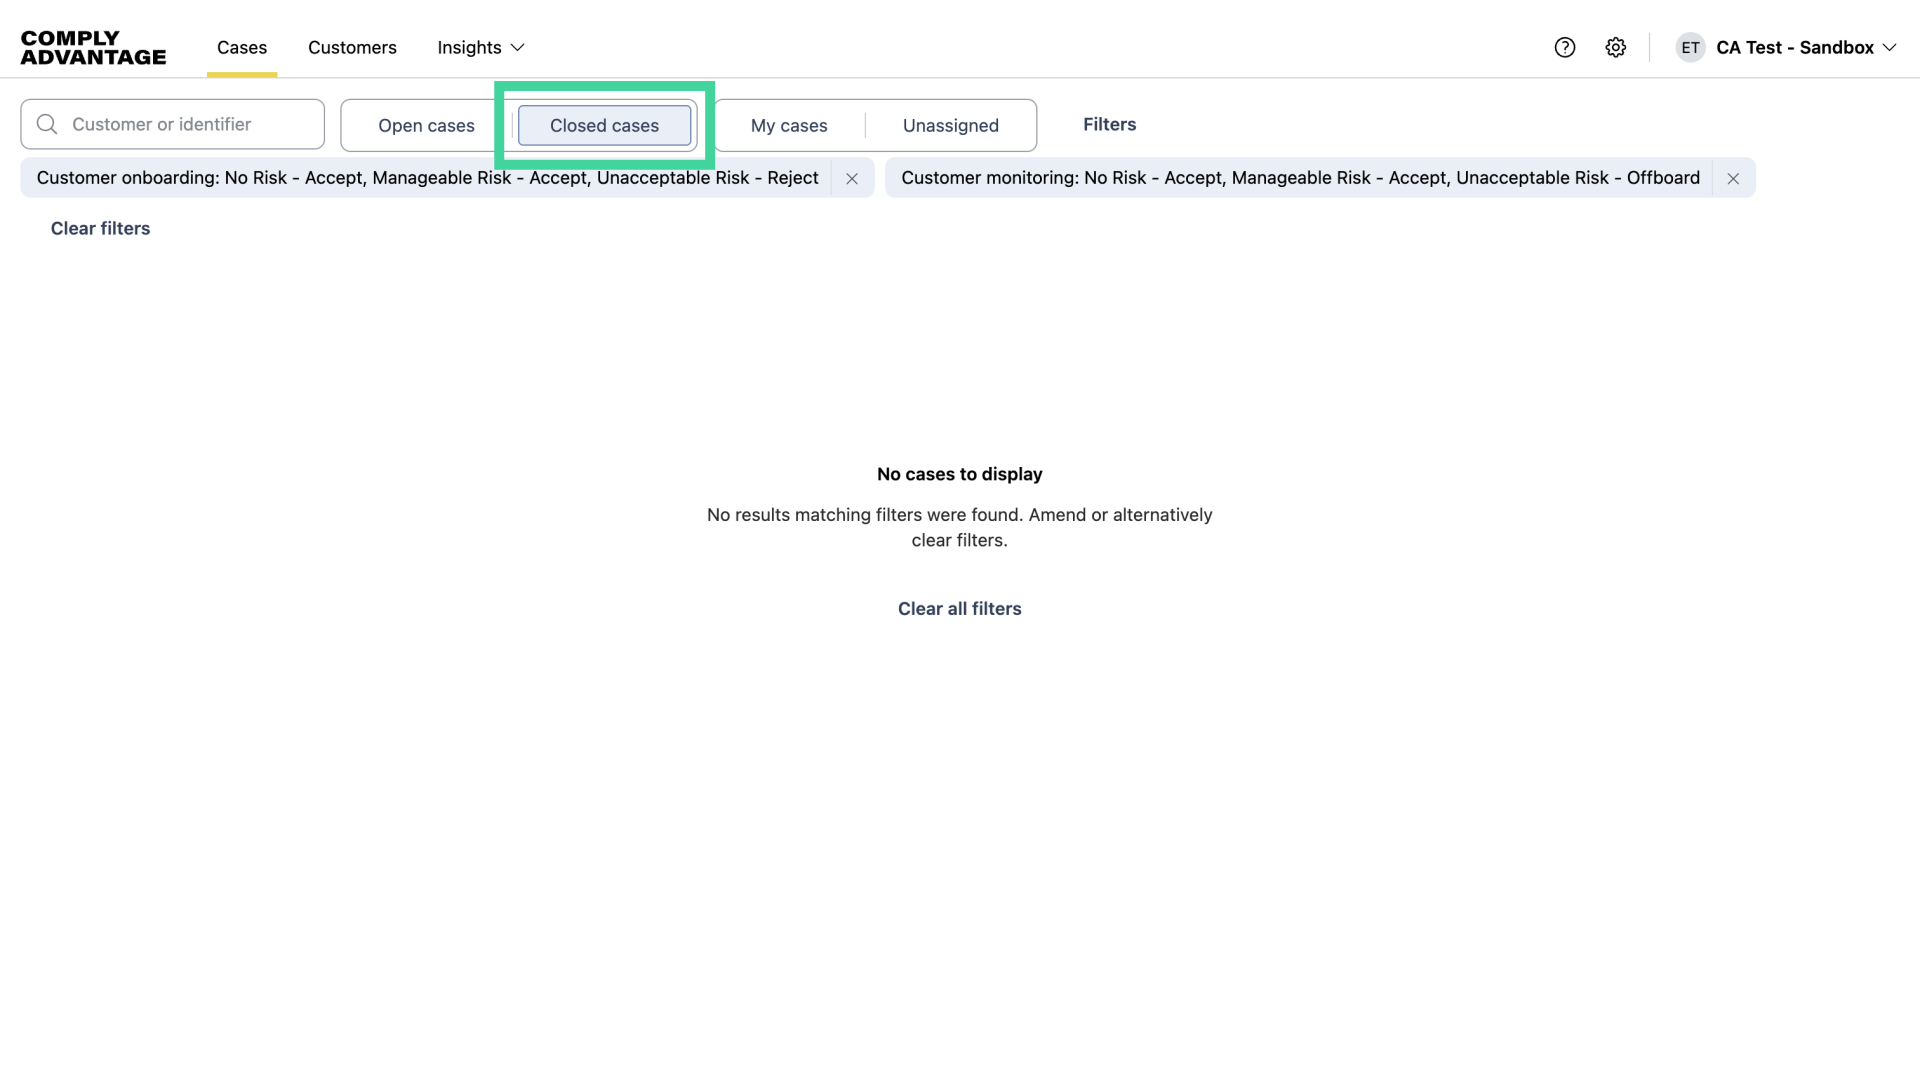Select the Closed cases filter

point(604,125)
